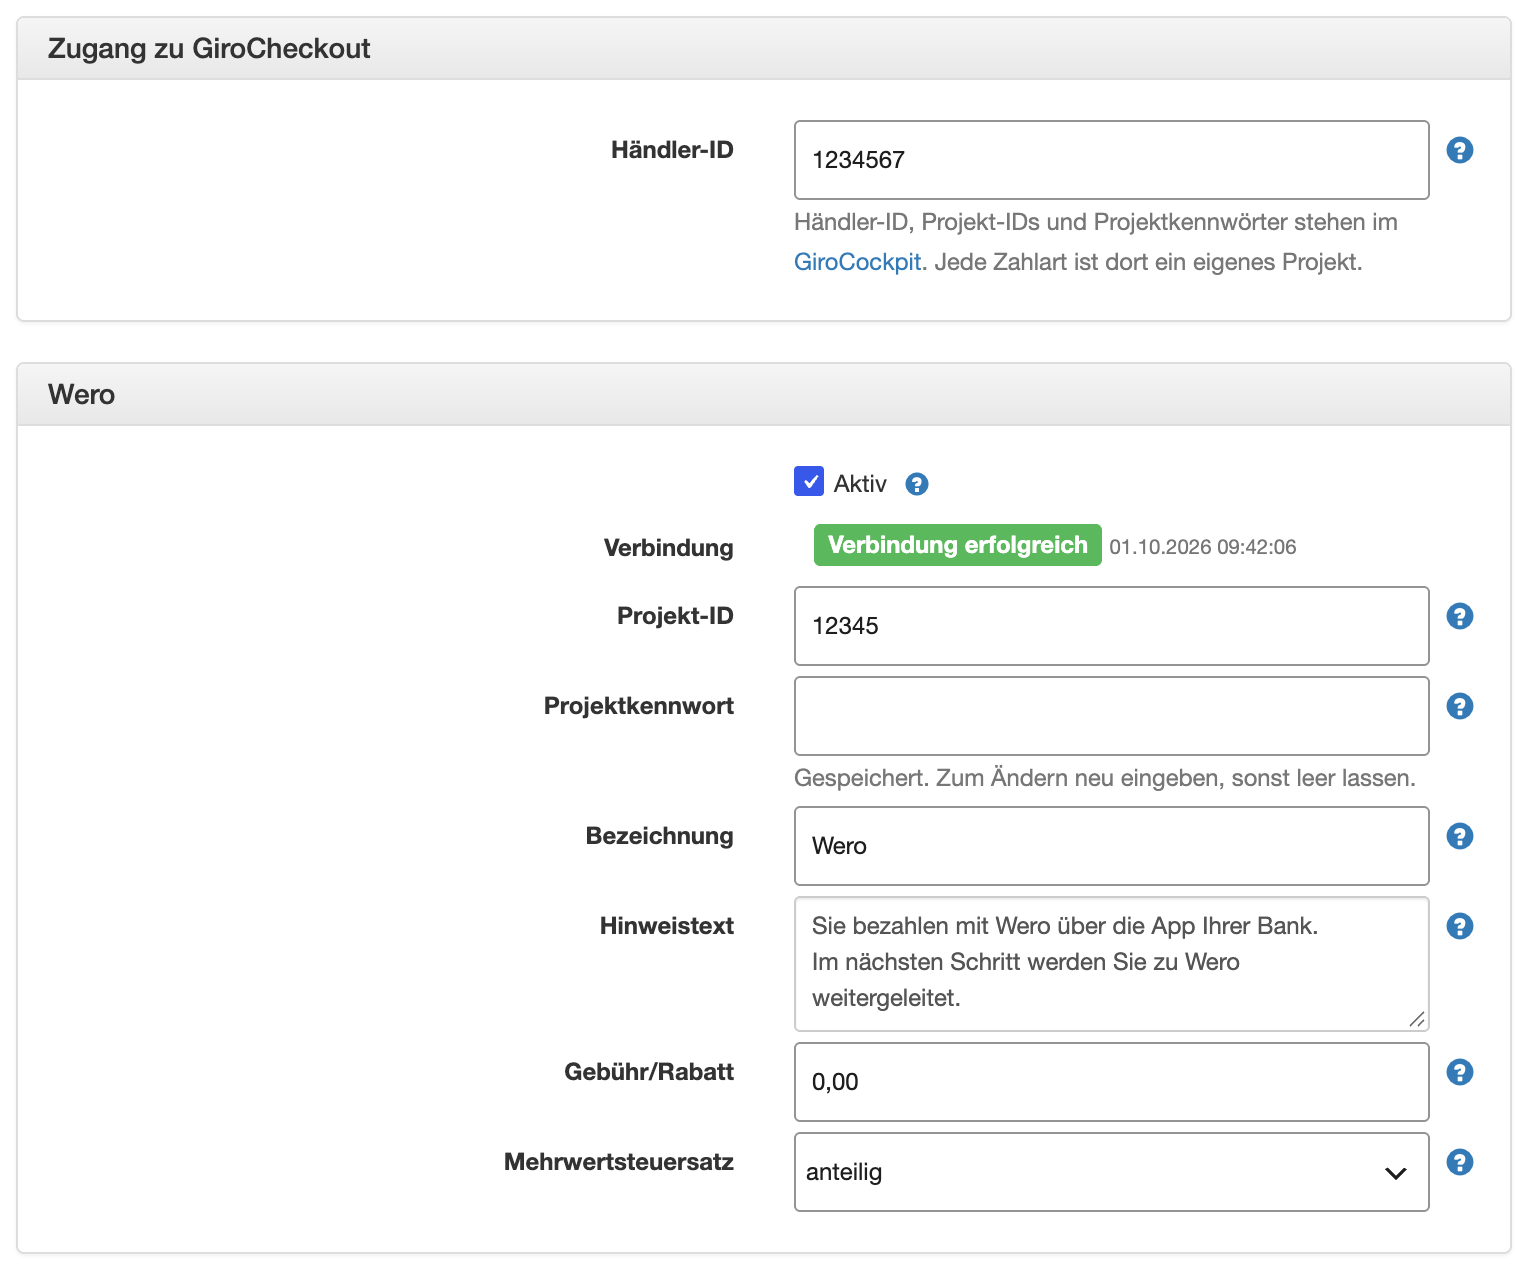1528x1270 pixels.
Task: Focus the Händler-ID input field
Action: [x=1111, y=160]
